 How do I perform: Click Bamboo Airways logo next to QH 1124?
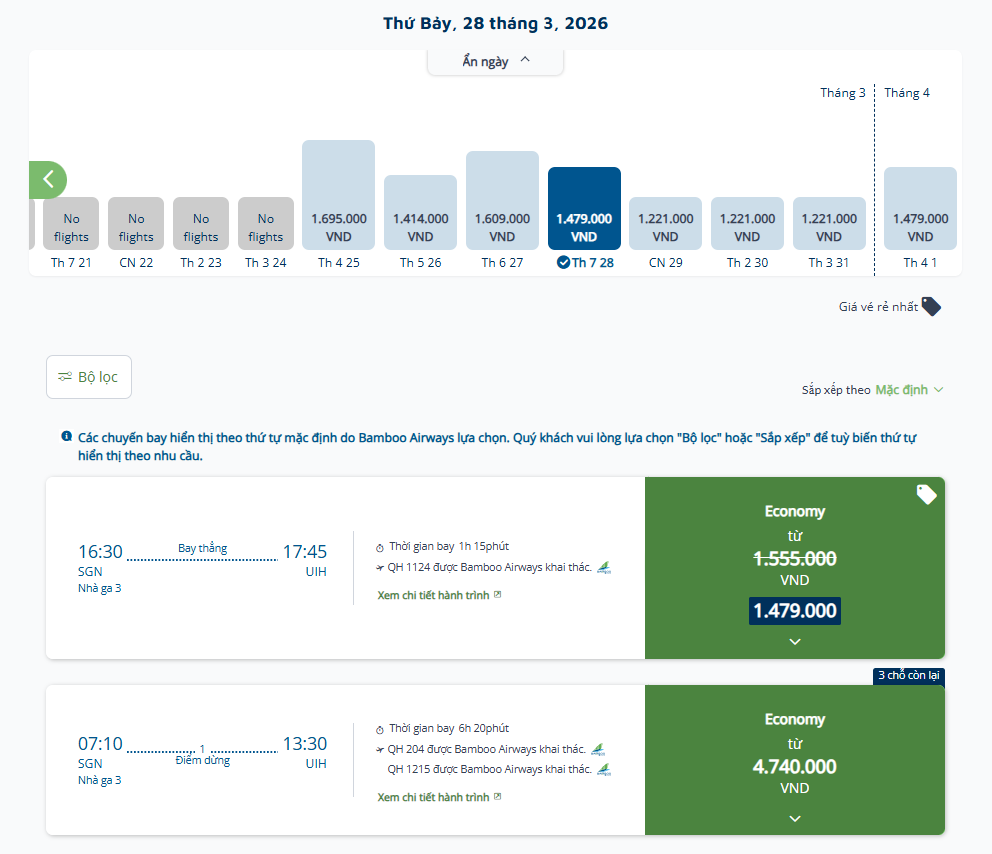click(603, 568)
